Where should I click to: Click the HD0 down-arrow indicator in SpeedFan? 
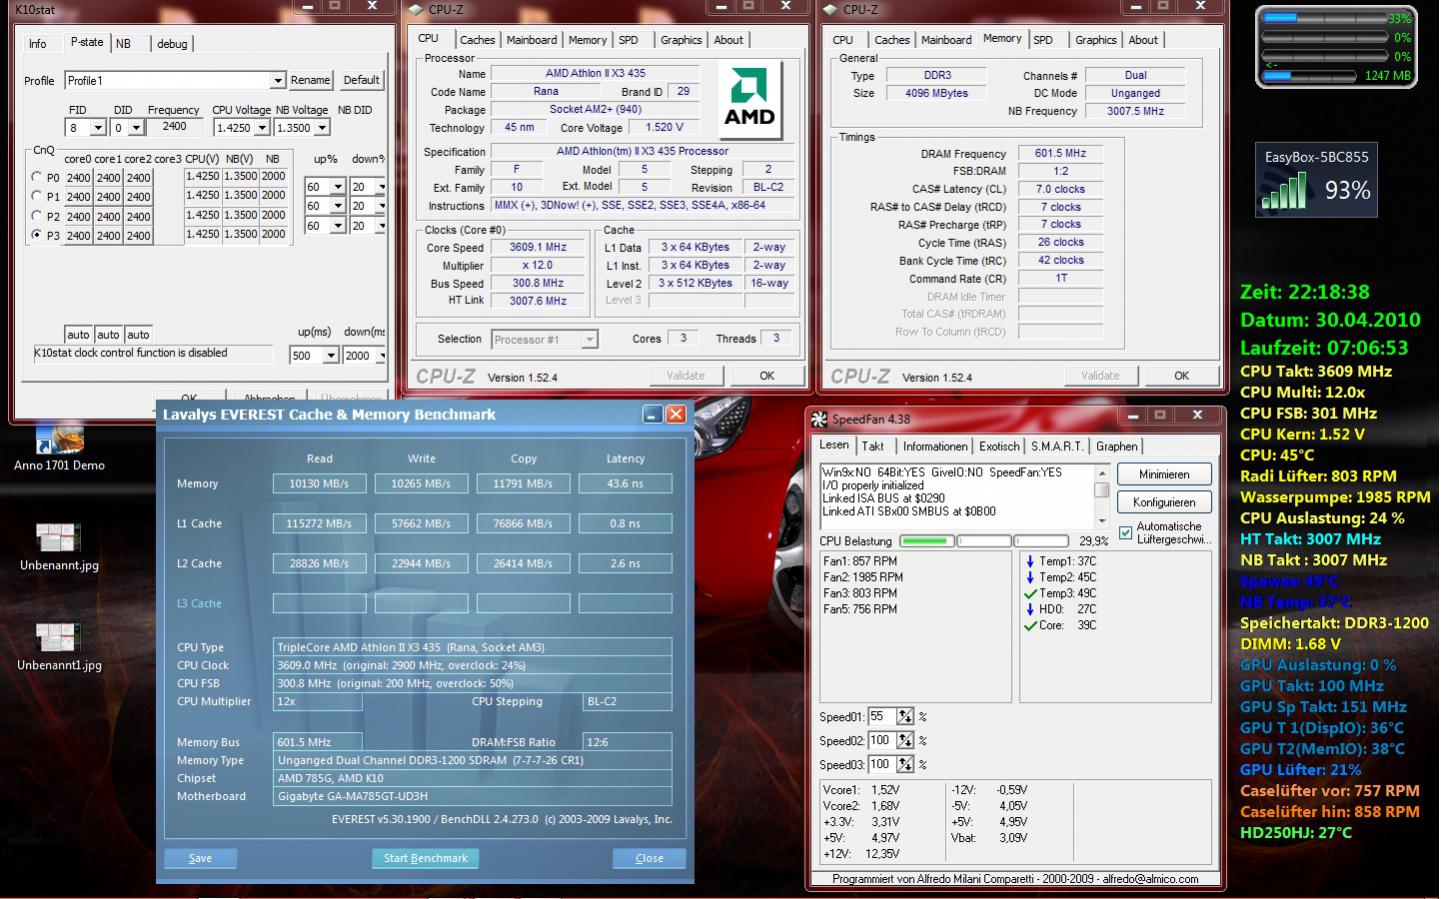(x=1030, y=609)
